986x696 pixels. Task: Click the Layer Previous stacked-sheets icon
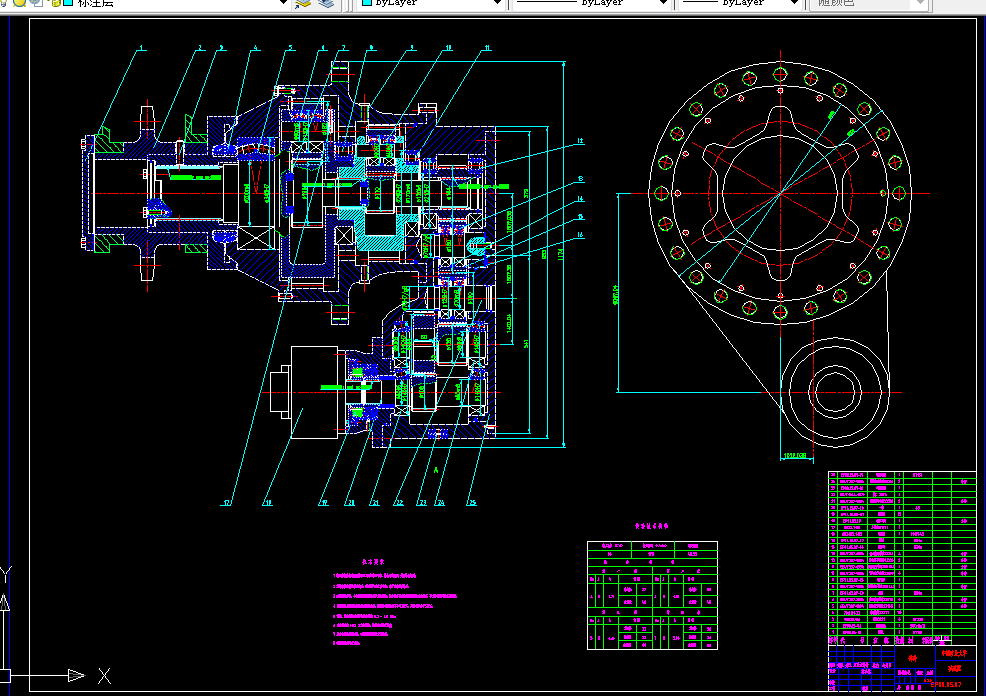coord(326,3)
